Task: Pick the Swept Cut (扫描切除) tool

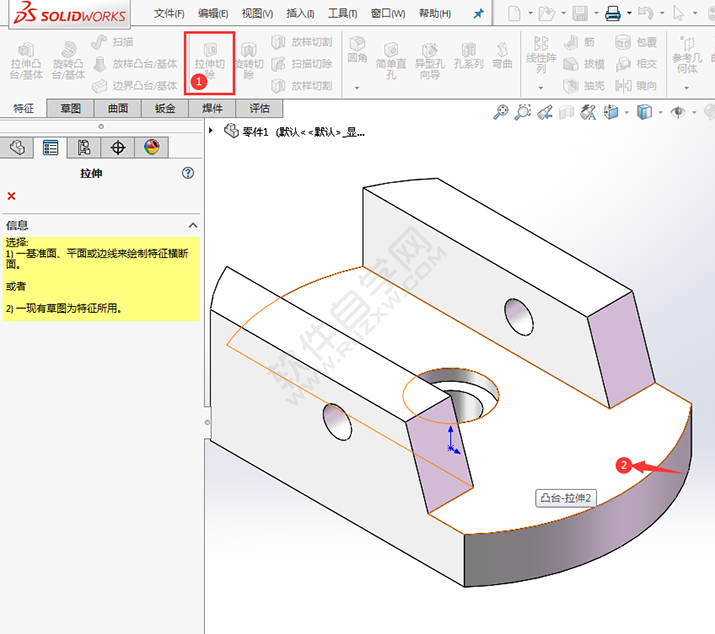Action: click(x=302, y=64)
